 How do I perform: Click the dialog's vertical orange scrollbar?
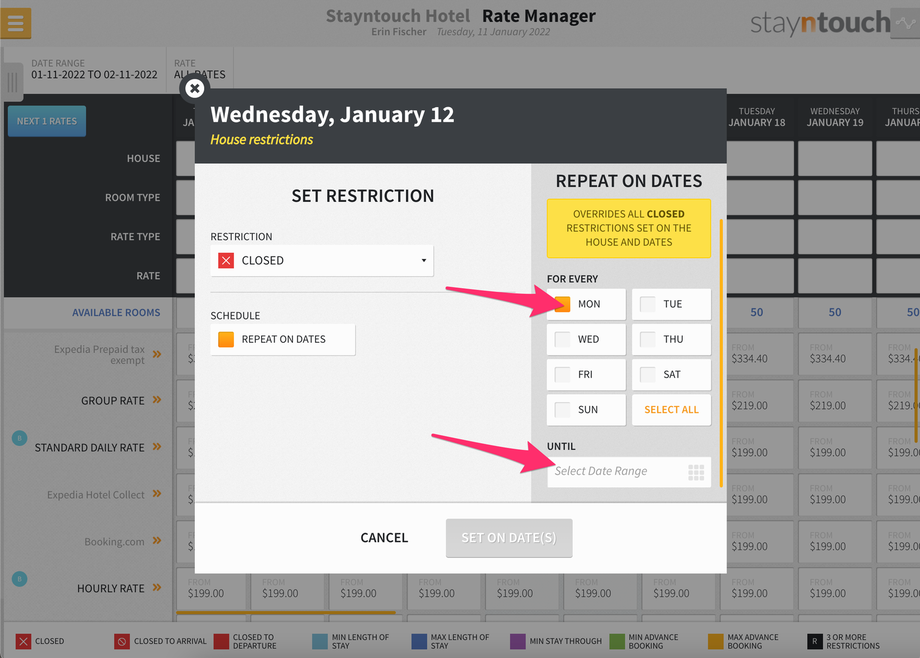721,352
